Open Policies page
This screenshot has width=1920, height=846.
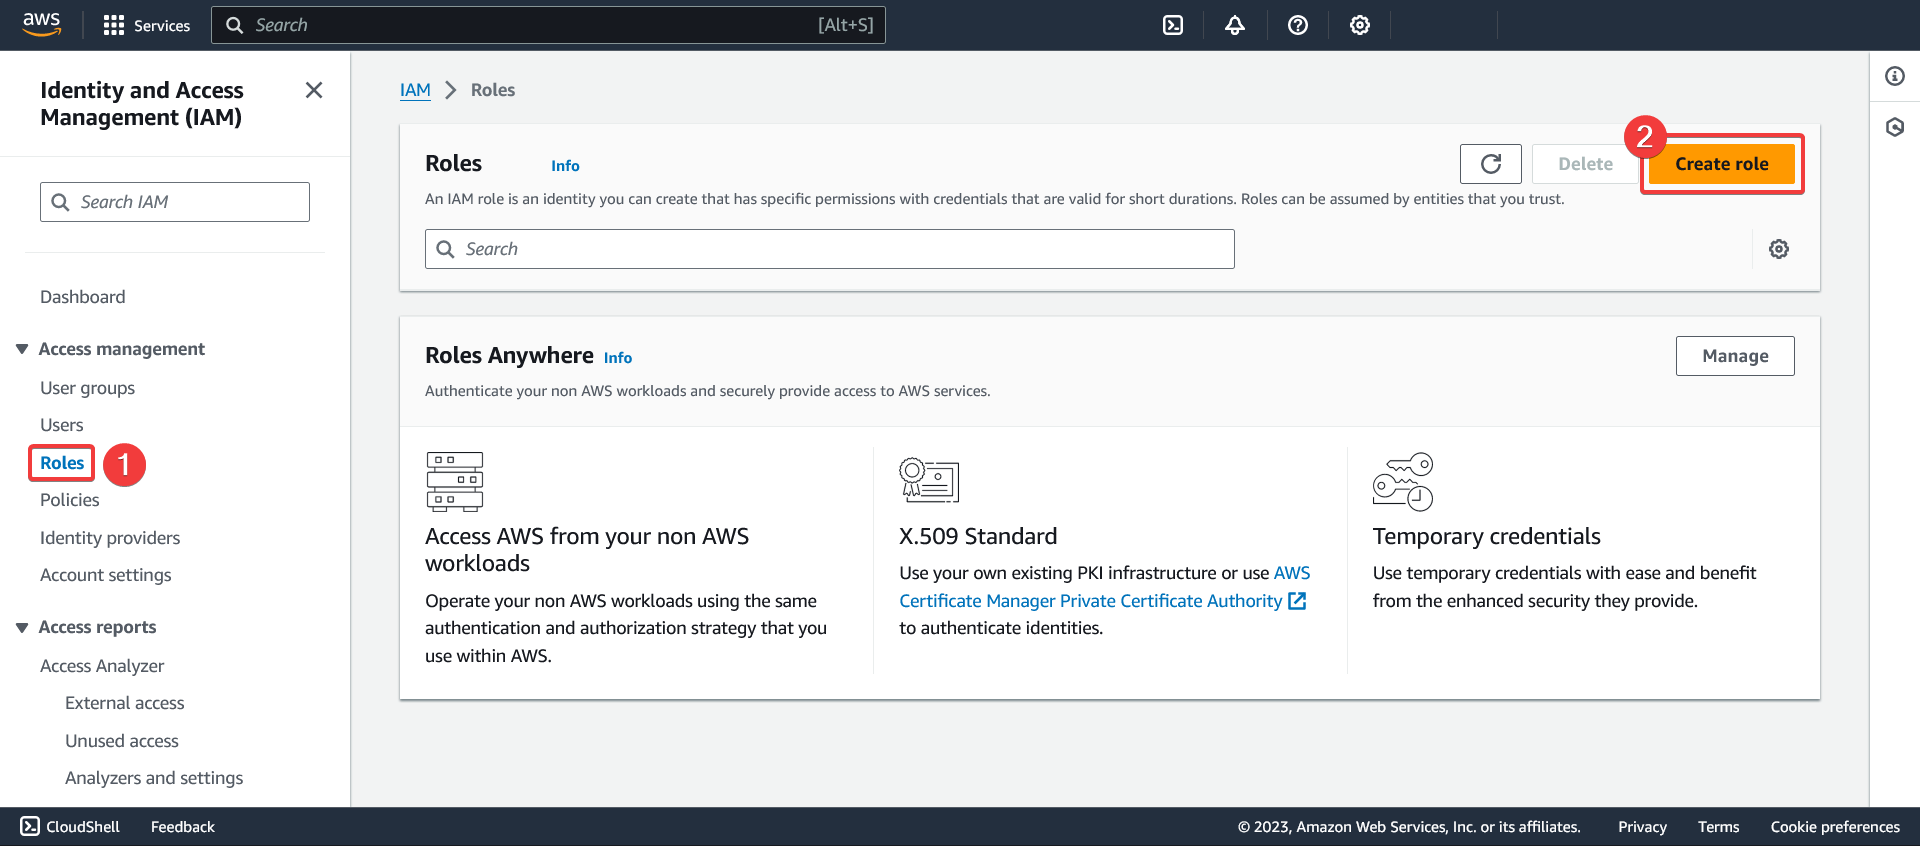tap(70, 500)
